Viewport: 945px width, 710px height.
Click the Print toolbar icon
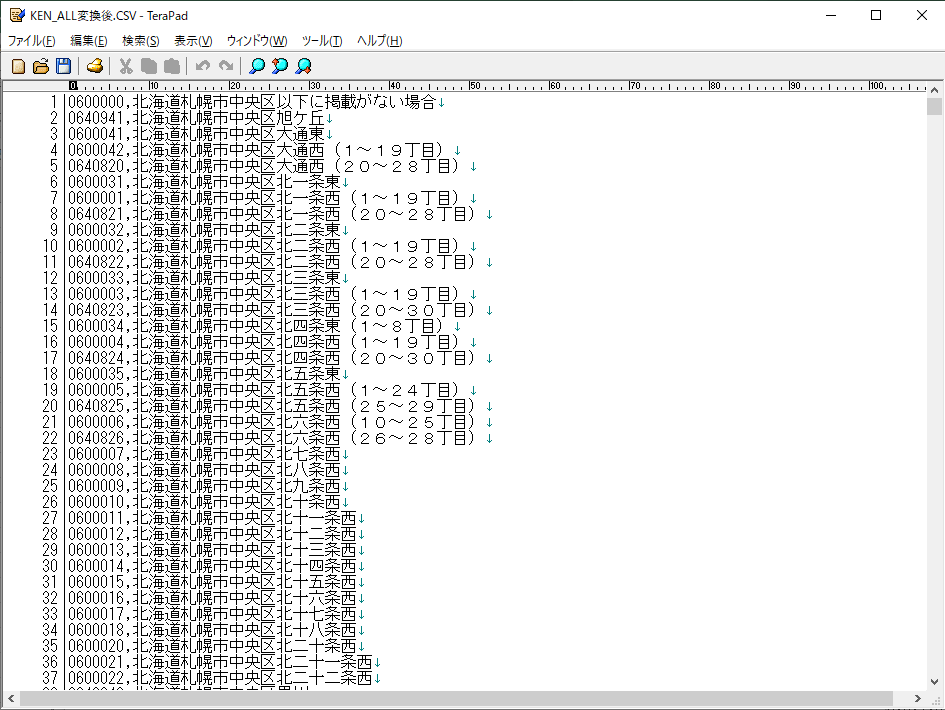point(95,66)
